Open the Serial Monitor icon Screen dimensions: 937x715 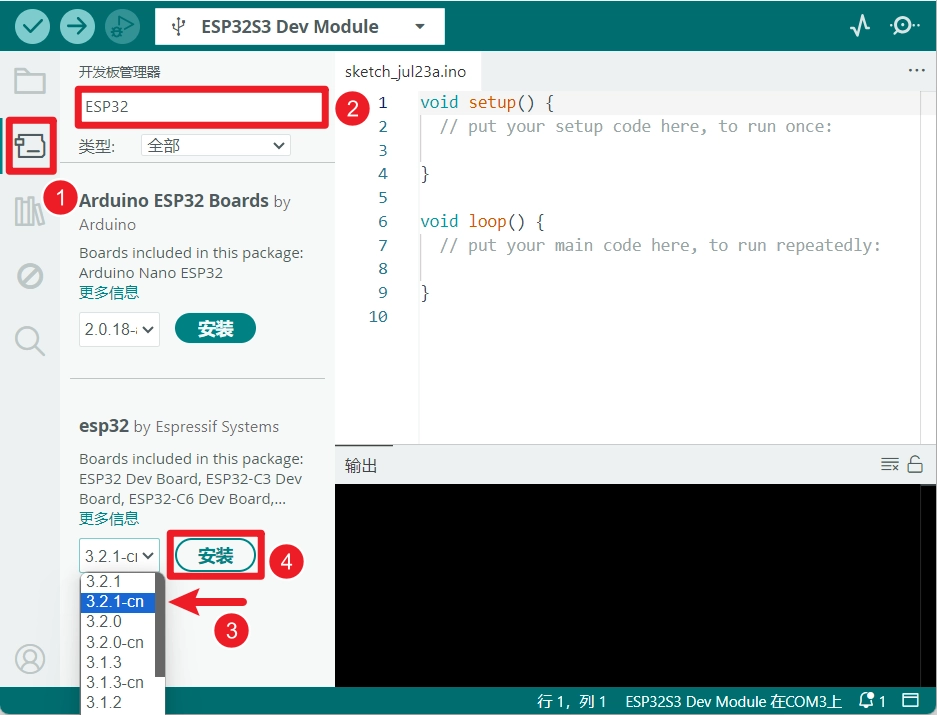[x=905, y=26]
